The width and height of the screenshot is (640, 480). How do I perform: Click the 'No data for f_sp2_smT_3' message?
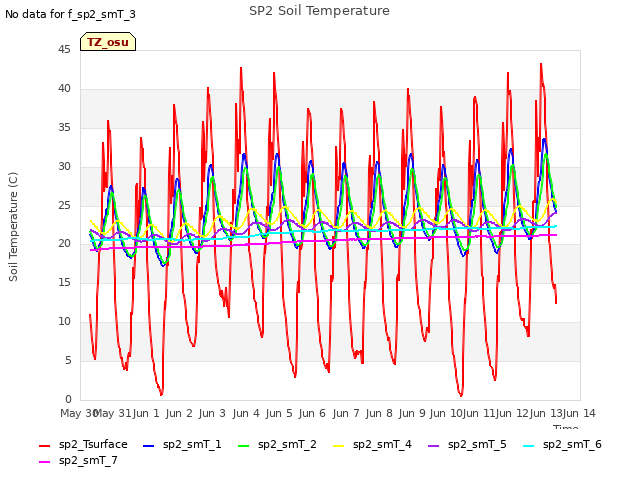(70, 14)
